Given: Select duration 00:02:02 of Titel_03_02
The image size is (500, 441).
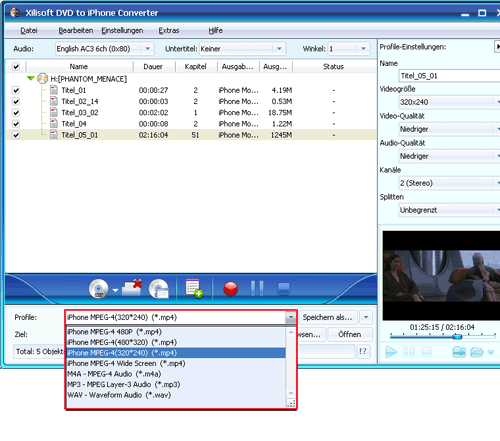Looking at the screenshot, I should tap(153, 113).
